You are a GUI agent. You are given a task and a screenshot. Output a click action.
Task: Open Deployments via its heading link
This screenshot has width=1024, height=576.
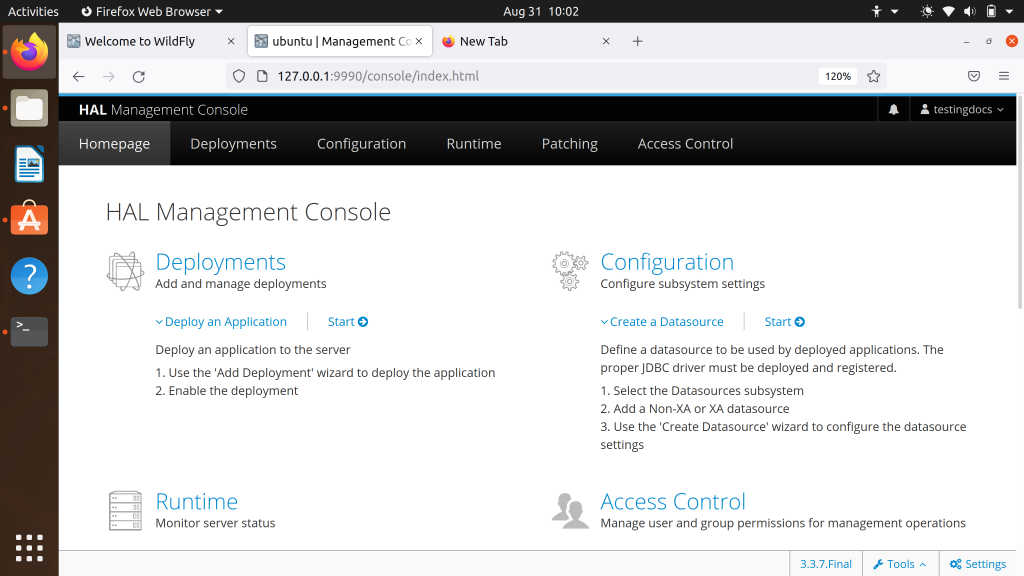click(x=220, y=261)
